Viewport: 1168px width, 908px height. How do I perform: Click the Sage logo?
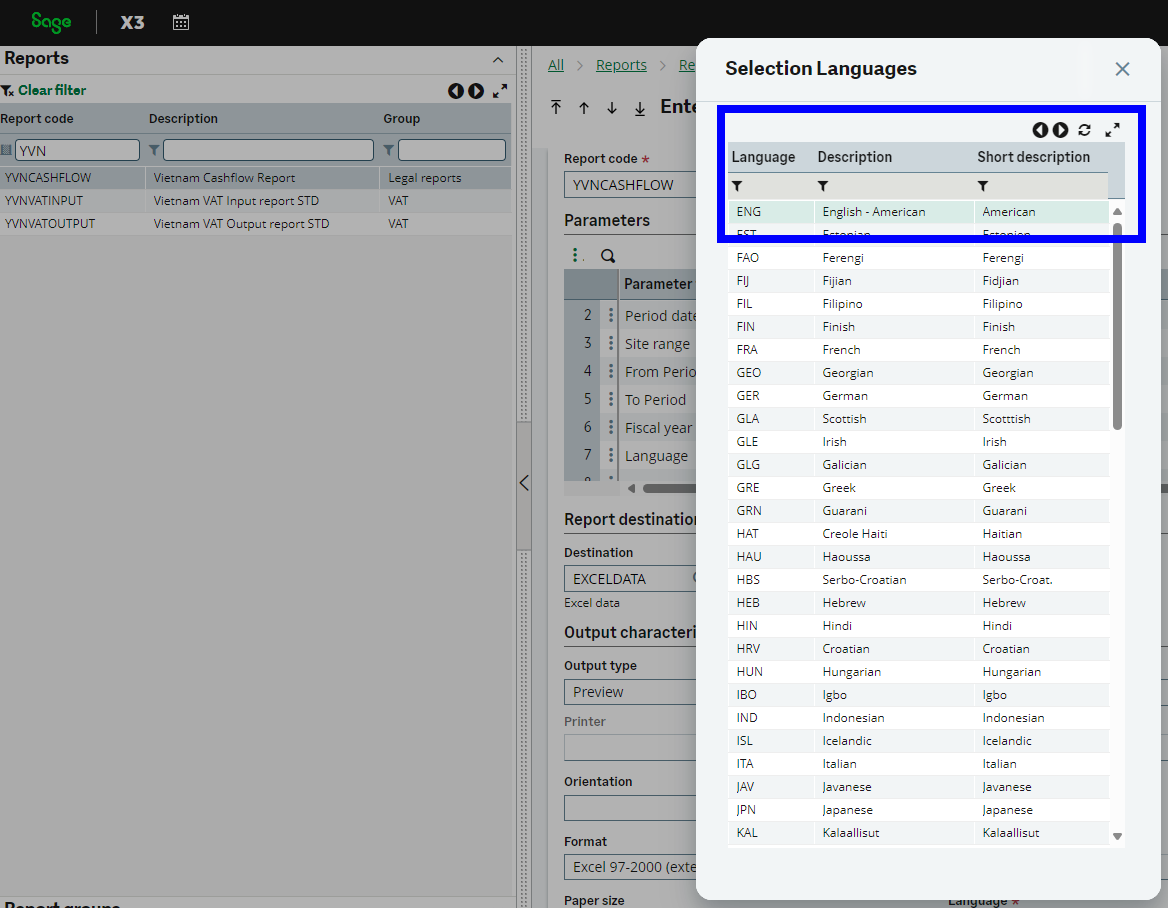(x=51, y=22)
